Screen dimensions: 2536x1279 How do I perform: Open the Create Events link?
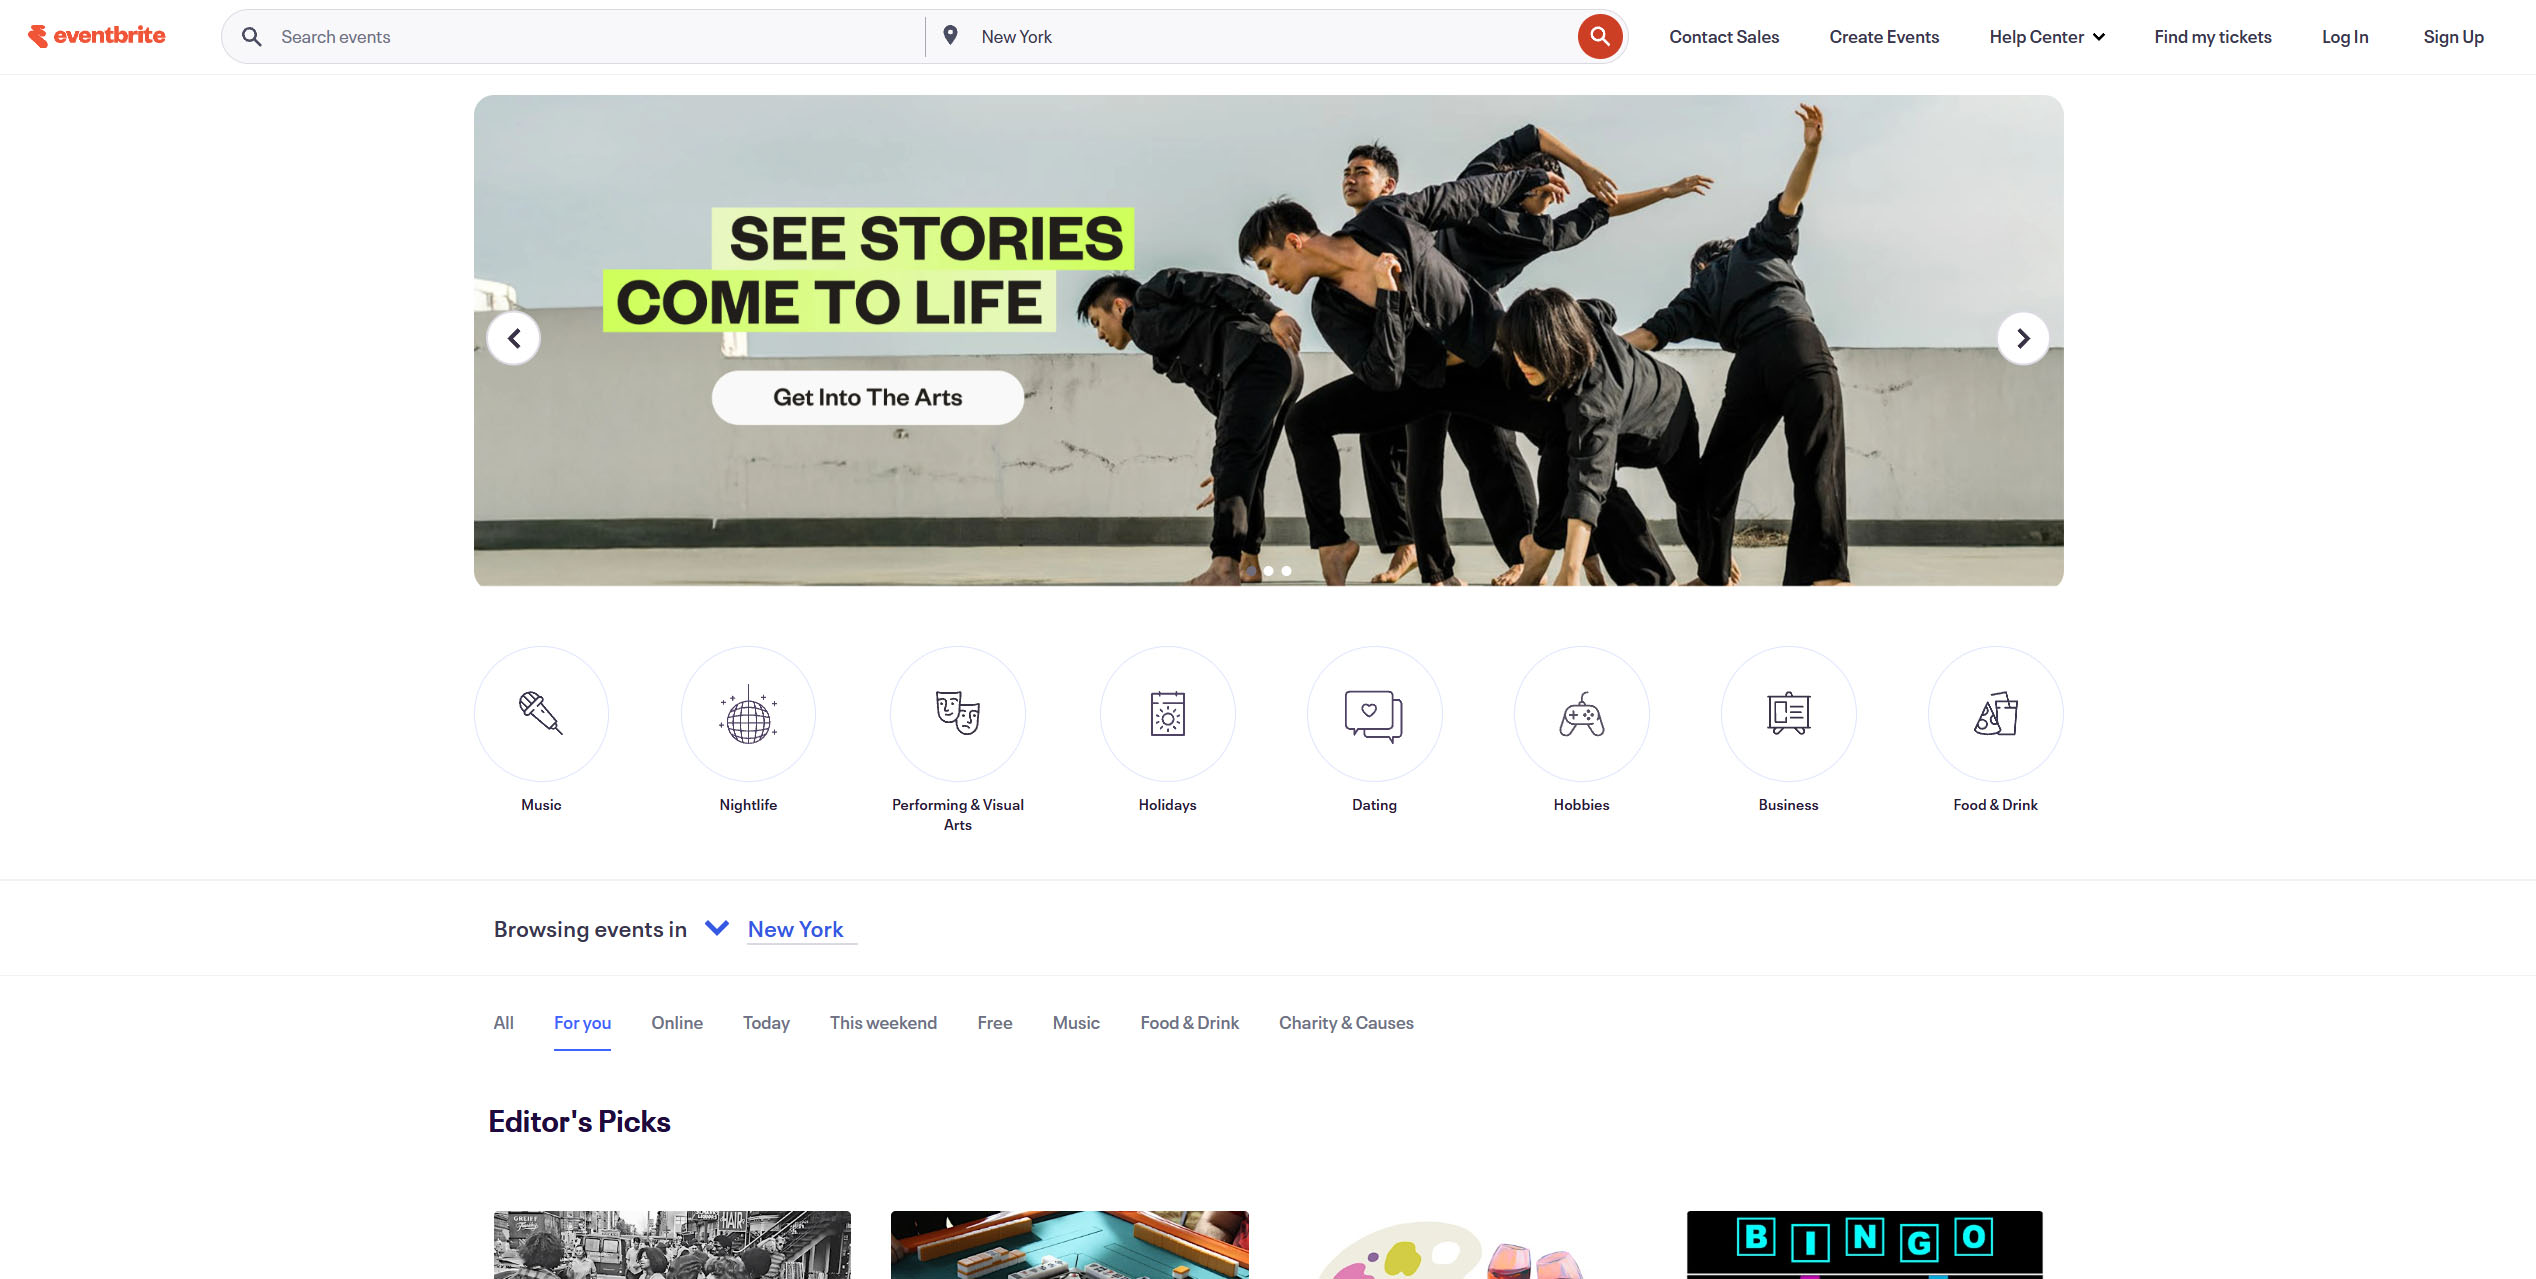click(x=1884, y=37)
